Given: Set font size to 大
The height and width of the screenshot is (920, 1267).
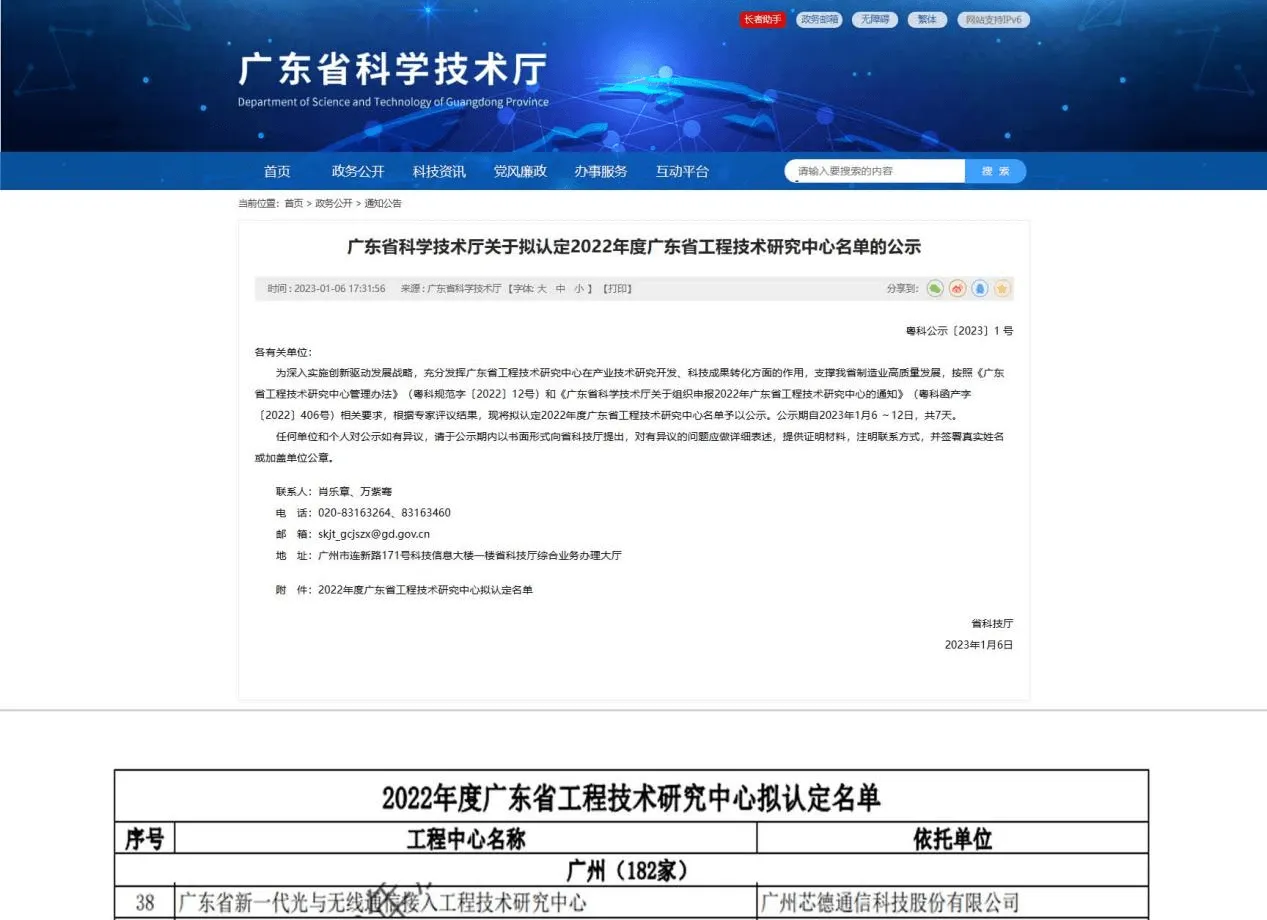Looking at the screenshot, I should (542, 289).
